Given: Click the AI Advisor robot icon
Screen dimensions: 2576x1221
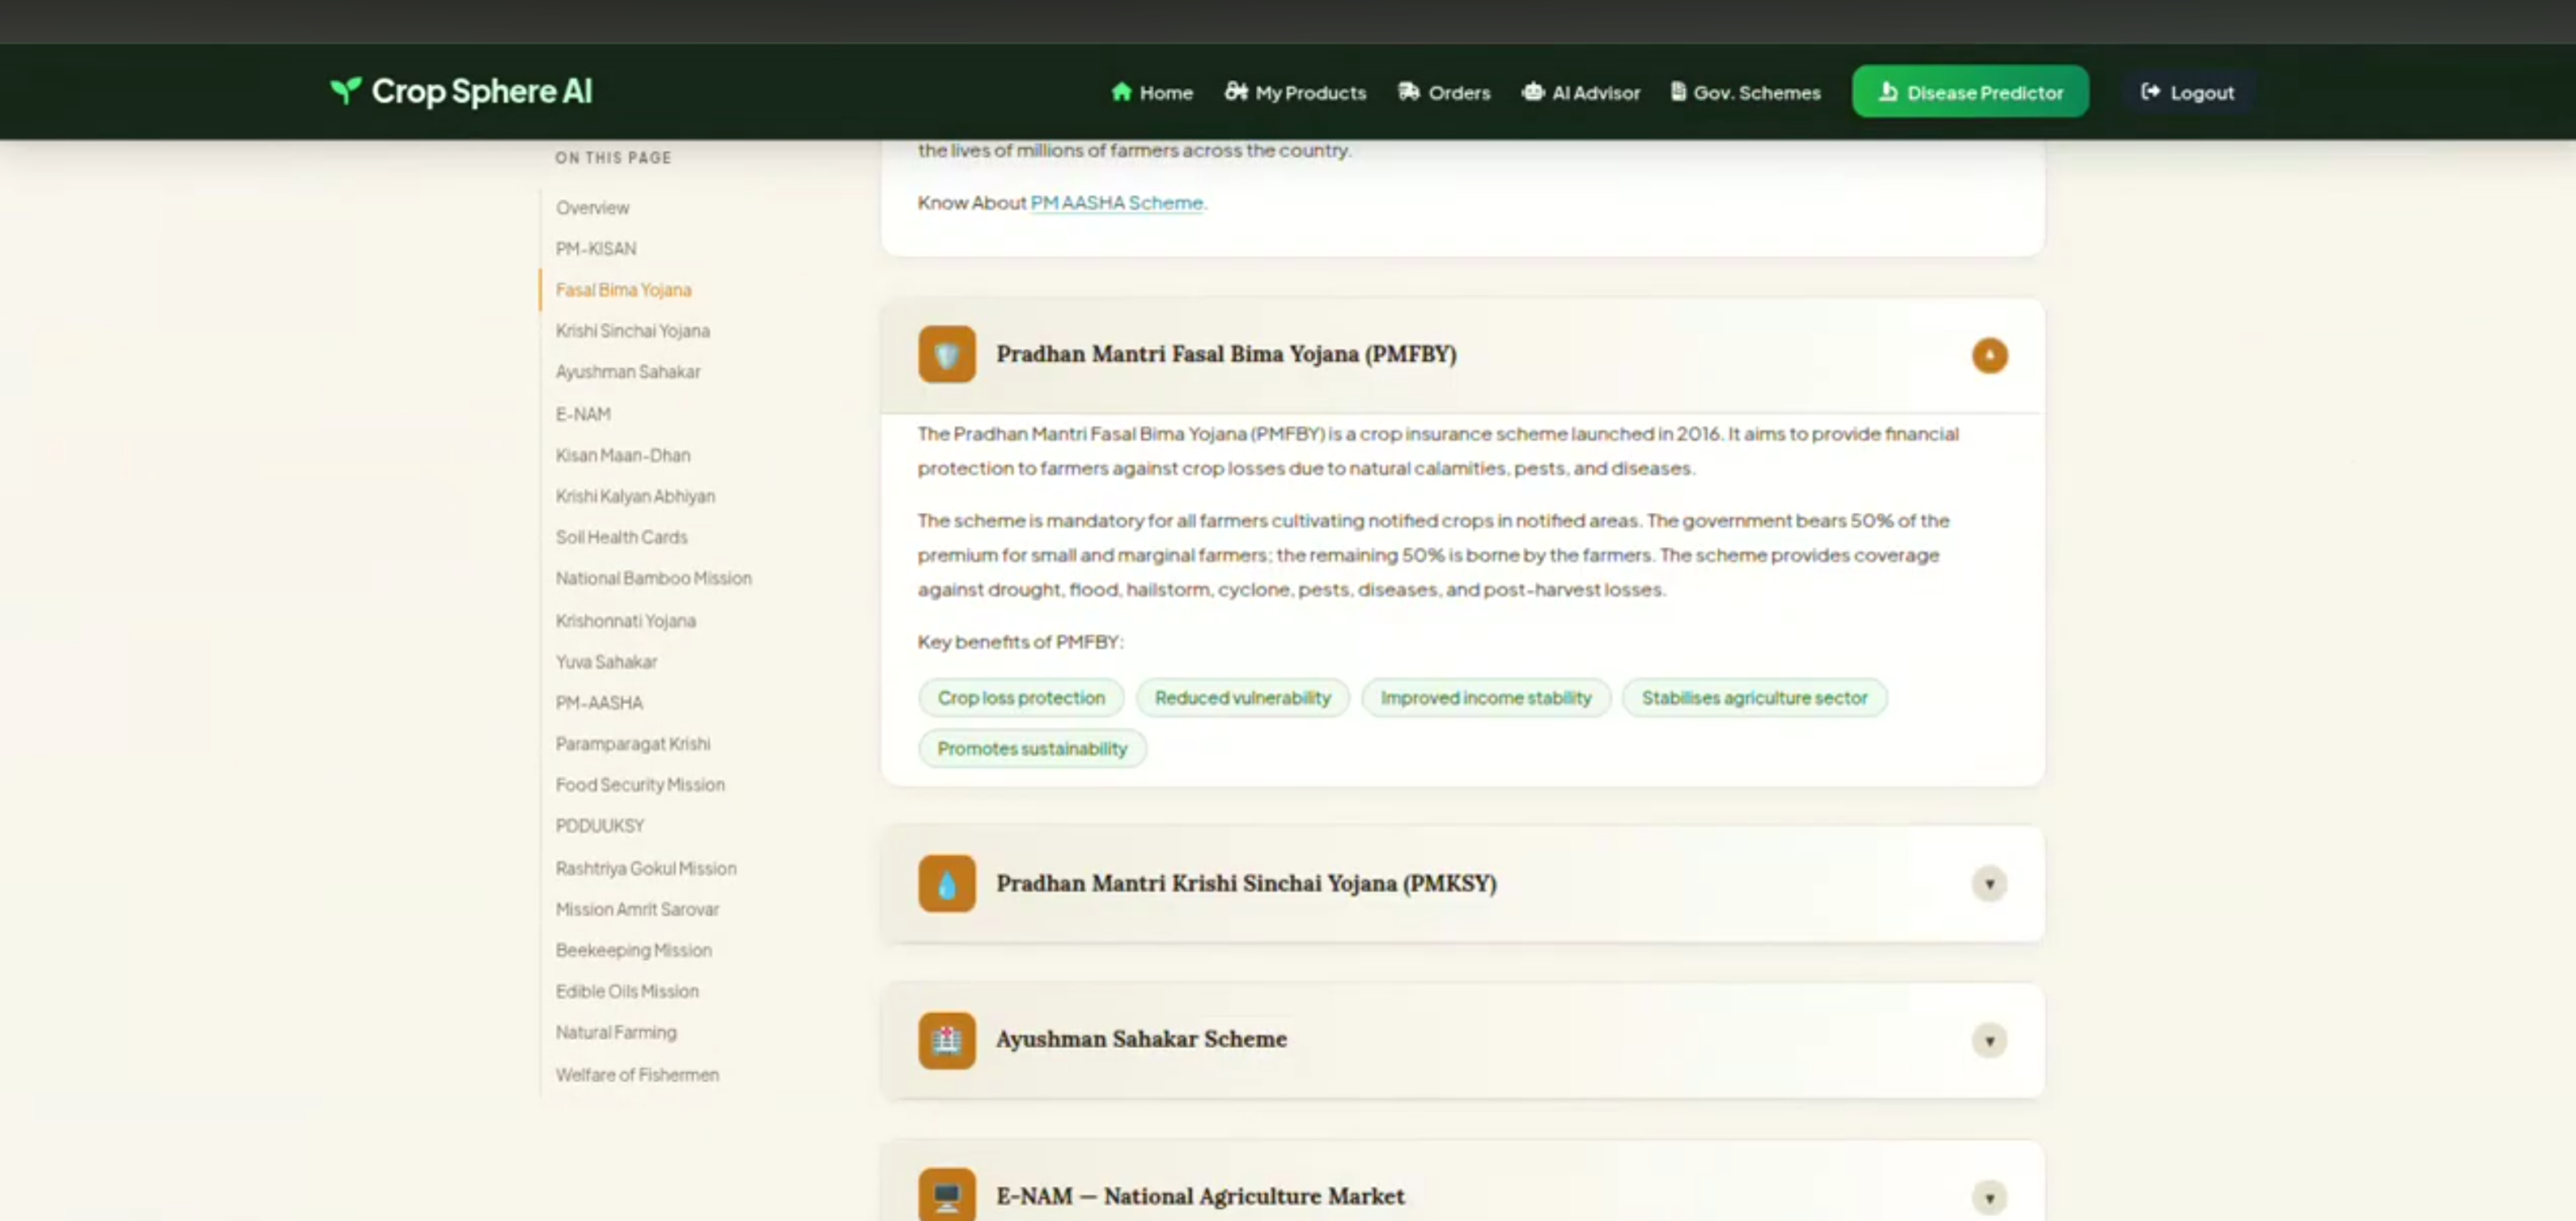Looking at the screenshot, I should 1533,92.
